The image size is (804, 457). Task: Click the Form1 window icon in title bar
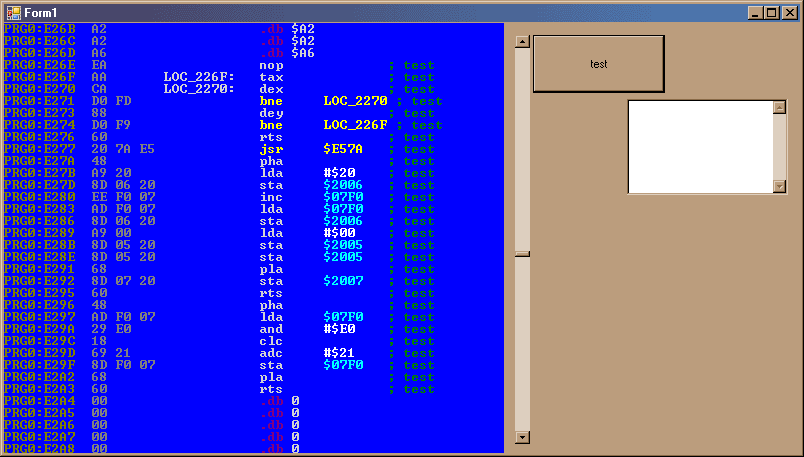[x=13, y=13]
